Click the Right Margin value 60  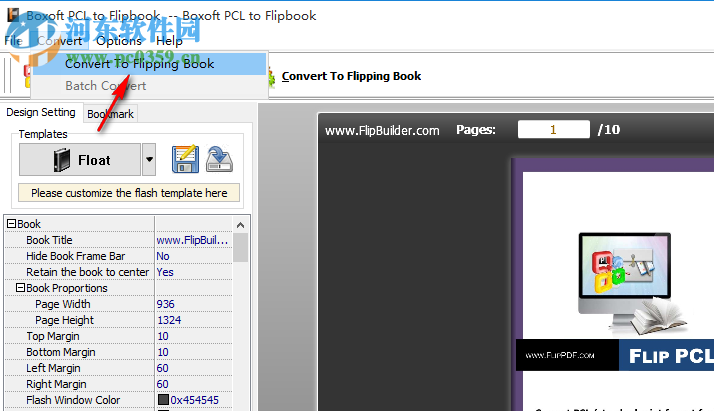[194, 384]
